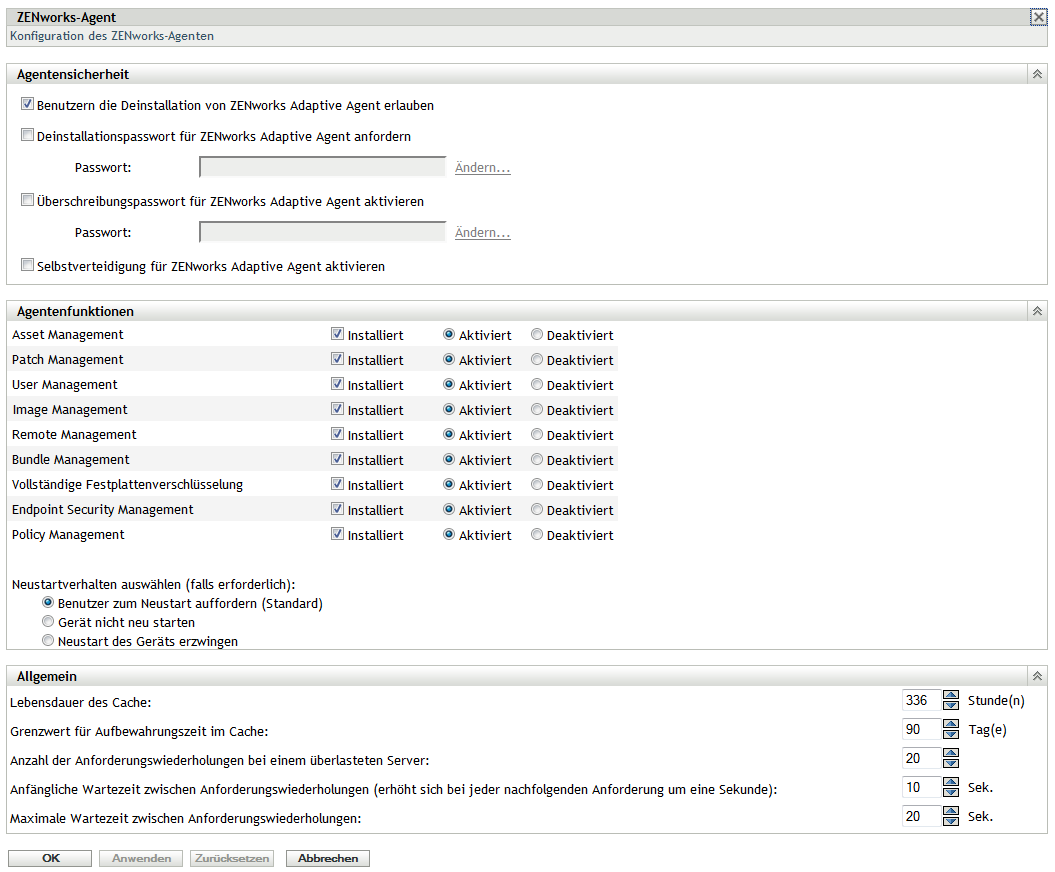
Task: Select Deaktiviert for Patch Management
Action: point(536,359)
